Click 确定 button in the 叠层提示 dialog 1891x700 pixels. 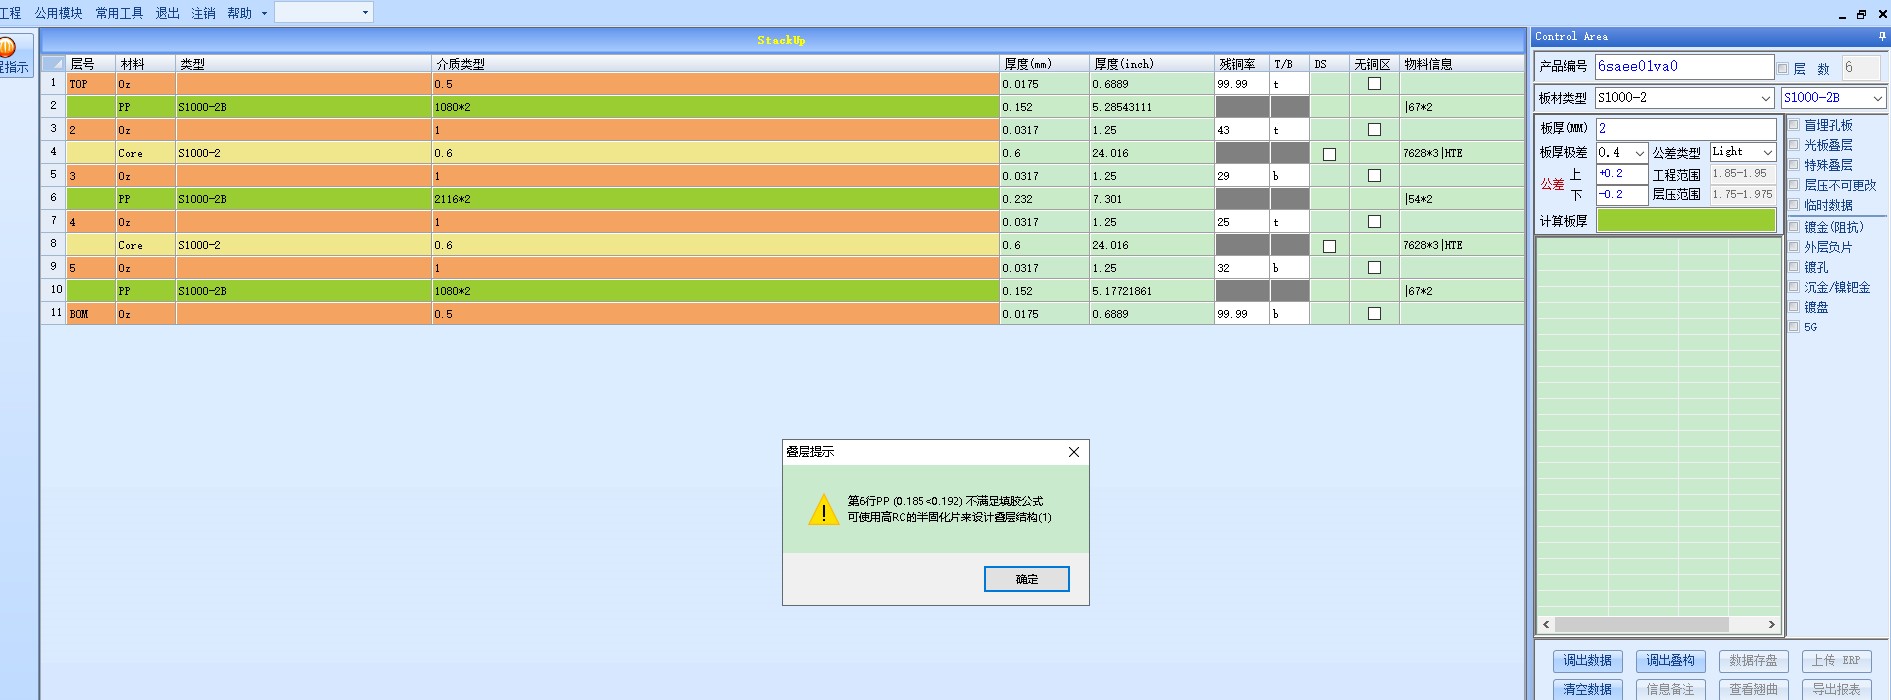pos(1026,579)
